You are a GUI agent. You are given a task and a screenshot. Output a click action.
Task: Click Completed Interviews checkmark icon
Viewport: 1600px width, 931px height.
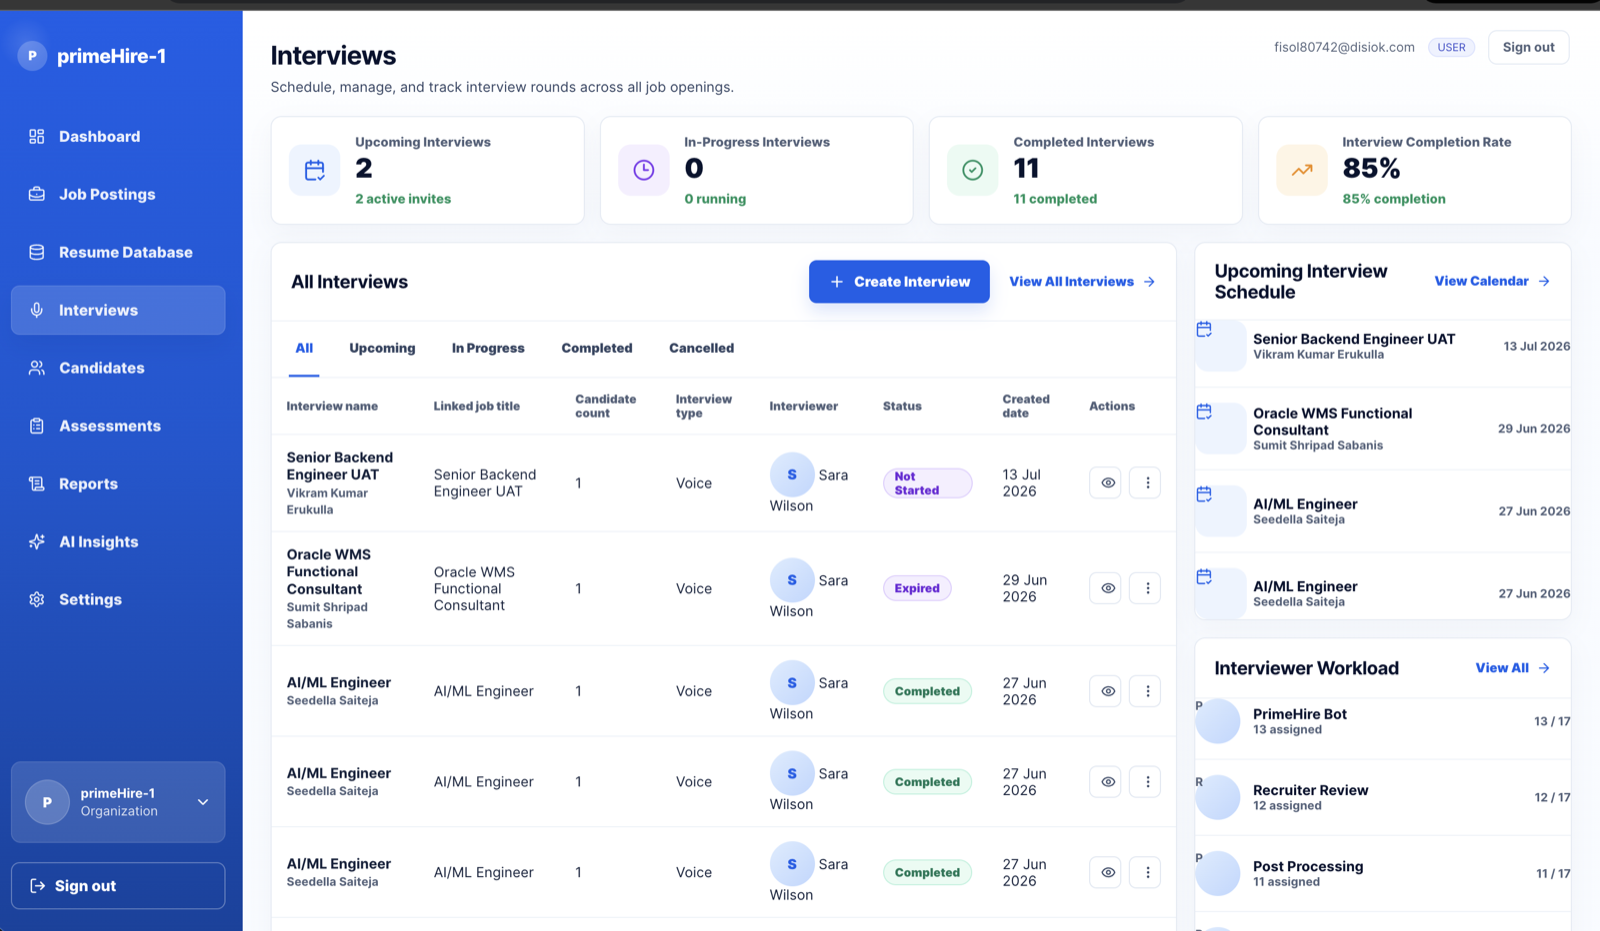(973, 170)
